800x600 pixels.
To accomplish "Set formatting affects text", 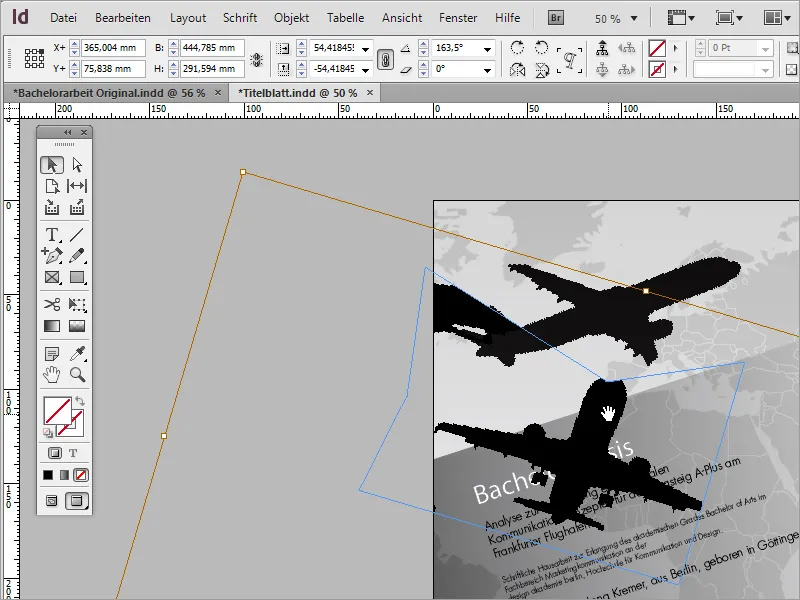I will [x=73, y=453].
